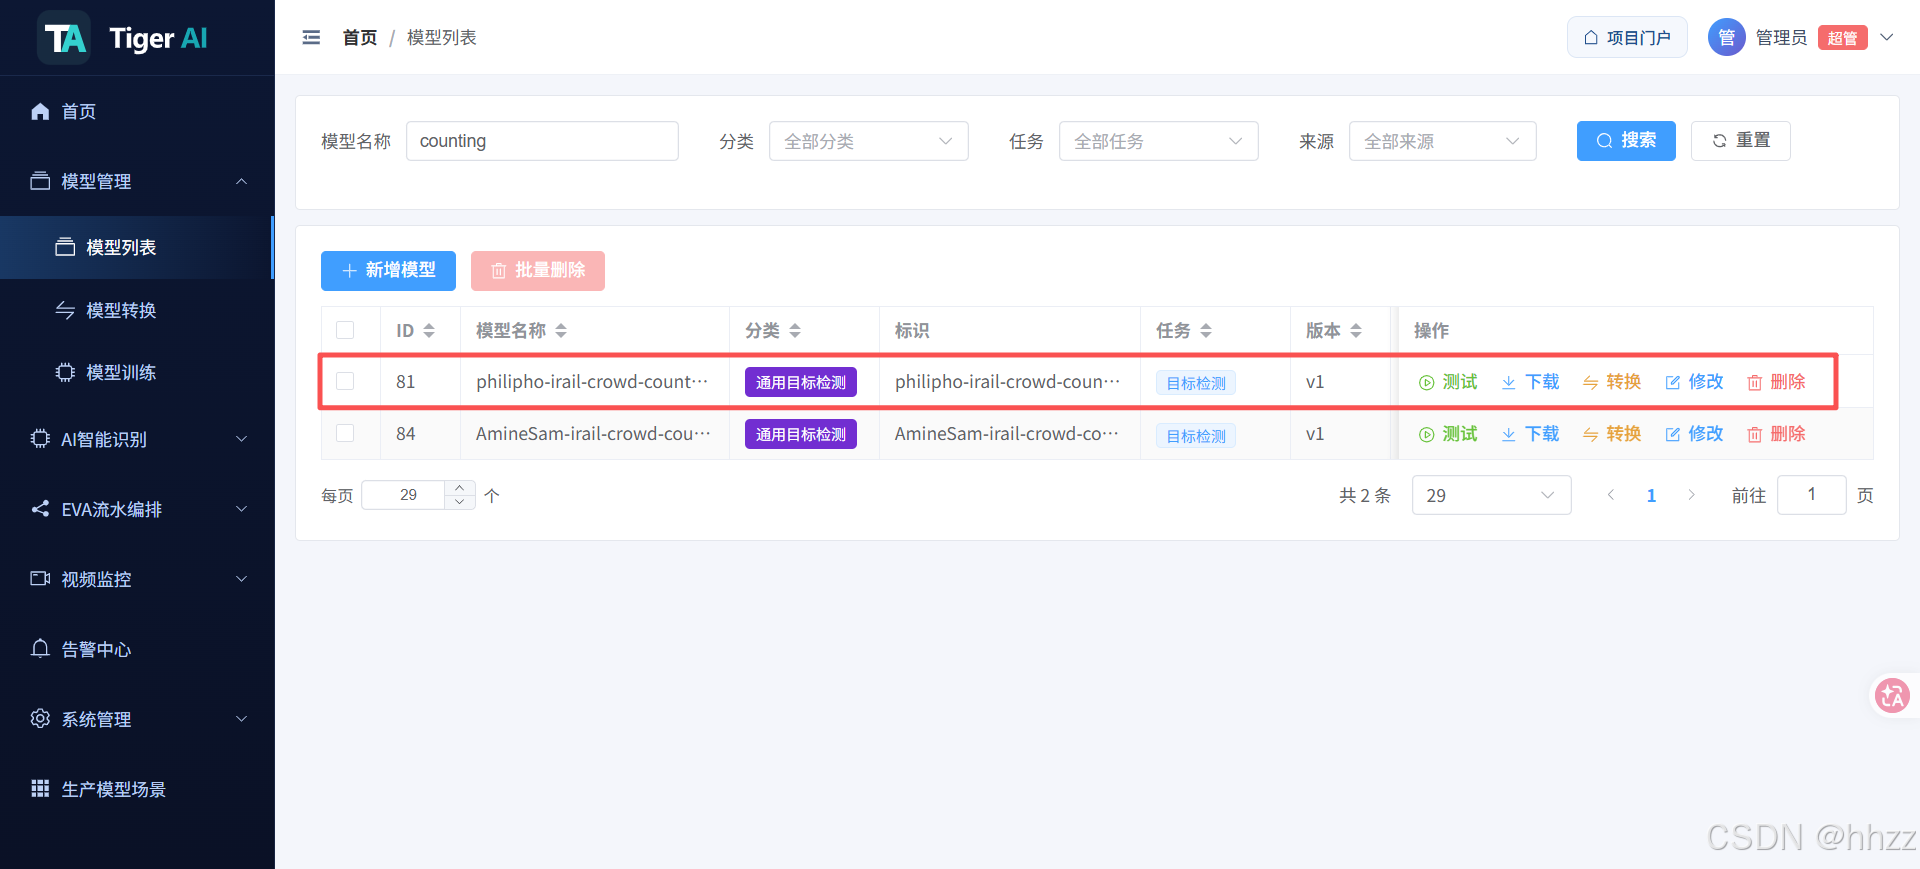Sort by 模型名称 column arrows
This screenshot has height=869, width=1920.
561,331
